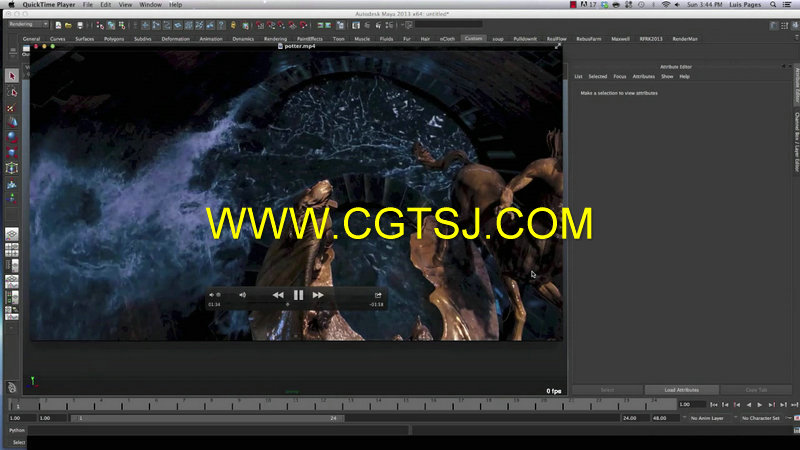Rewind the QuickTime video
800x450 pixels.
point(278,295)
